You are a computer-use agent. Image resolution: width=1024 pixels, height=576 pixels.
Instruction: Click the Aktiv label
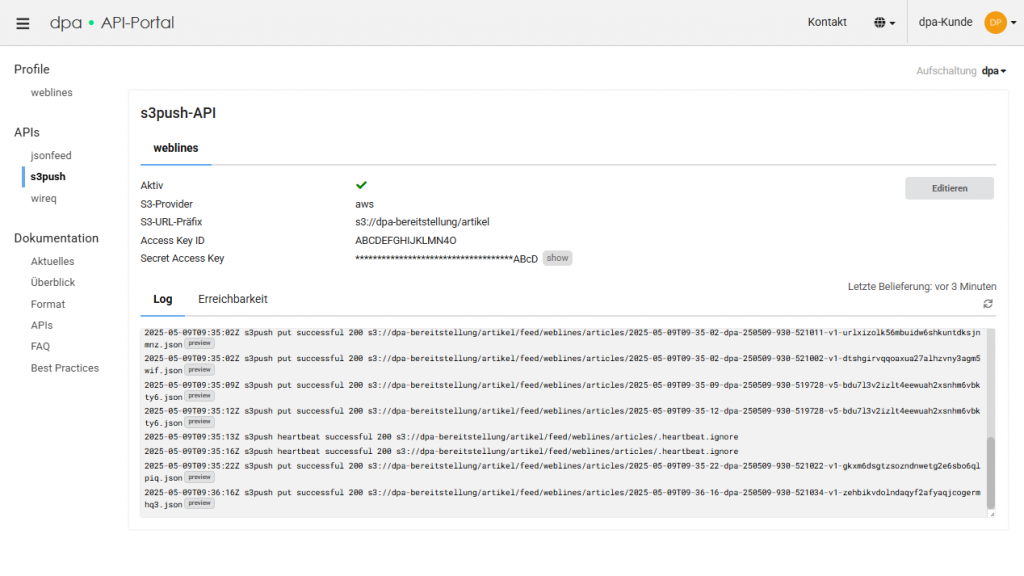(152, 185)
